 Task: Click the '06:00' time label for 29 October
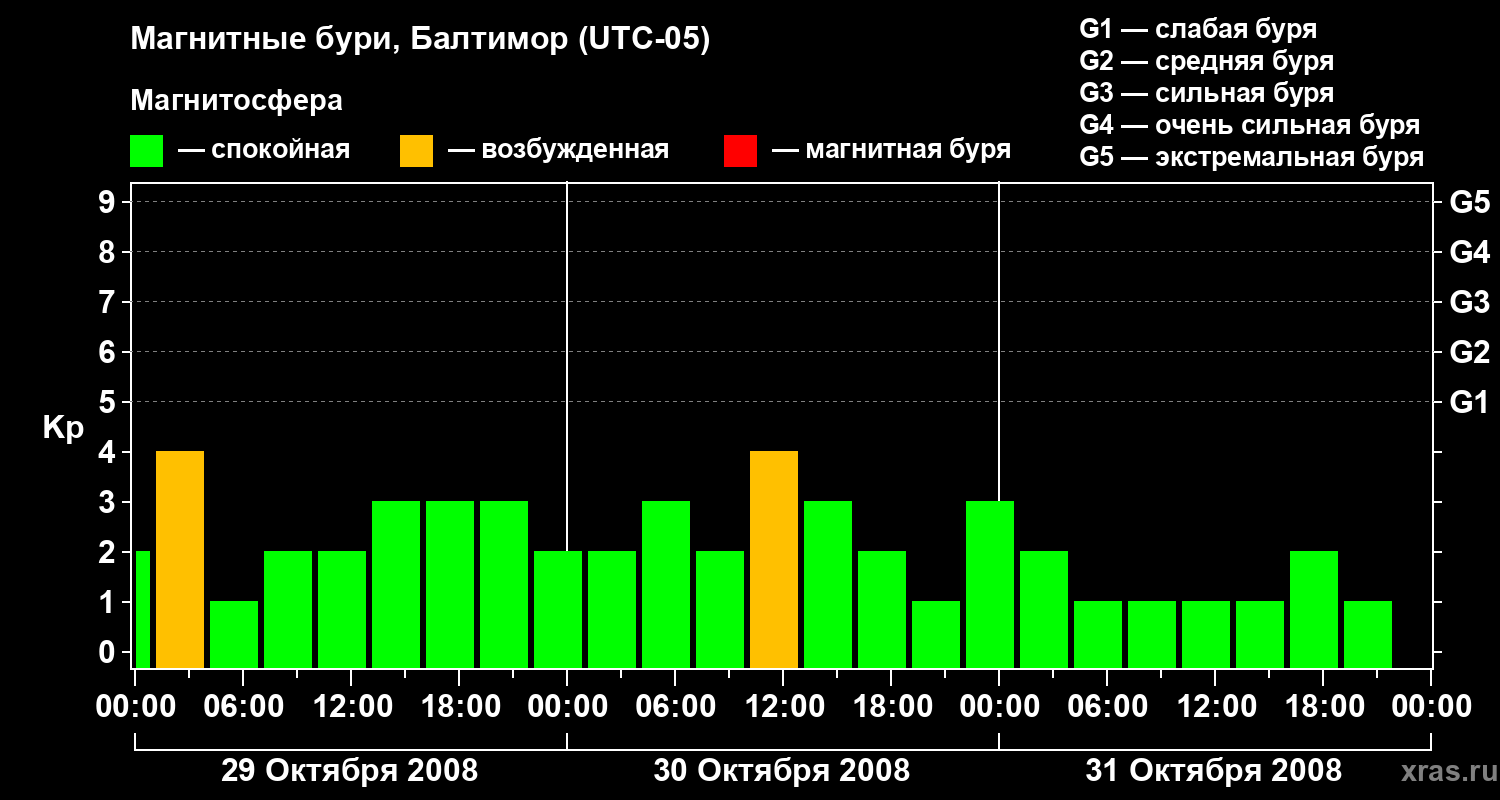pos(243,707)
